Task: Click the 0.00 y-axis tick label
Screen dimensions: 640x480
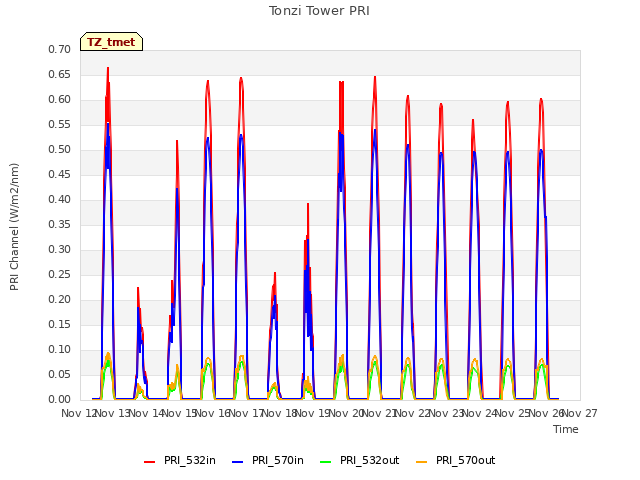Action: click(60, 399)
